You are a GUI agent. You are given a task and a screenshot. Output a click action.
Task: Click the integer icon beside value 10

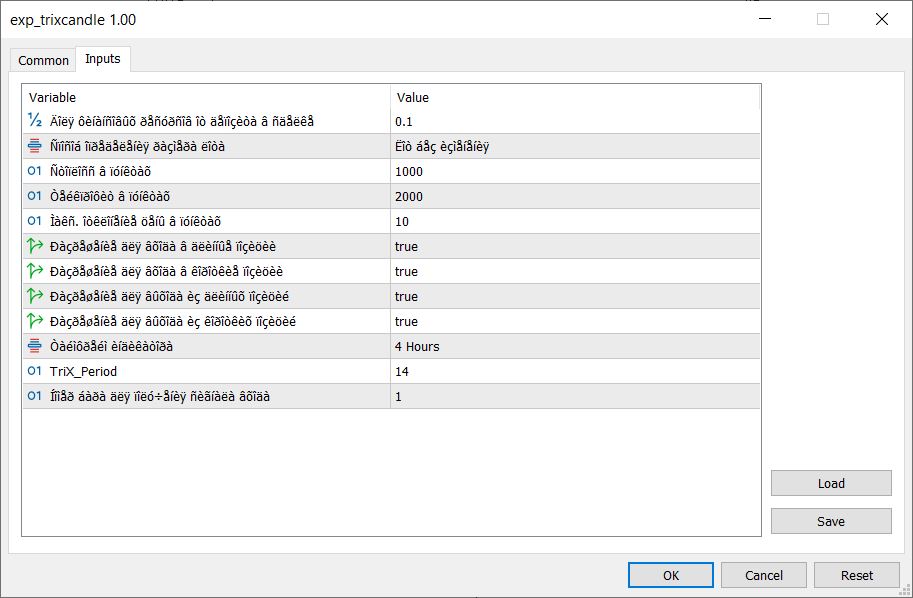(35, 221)
